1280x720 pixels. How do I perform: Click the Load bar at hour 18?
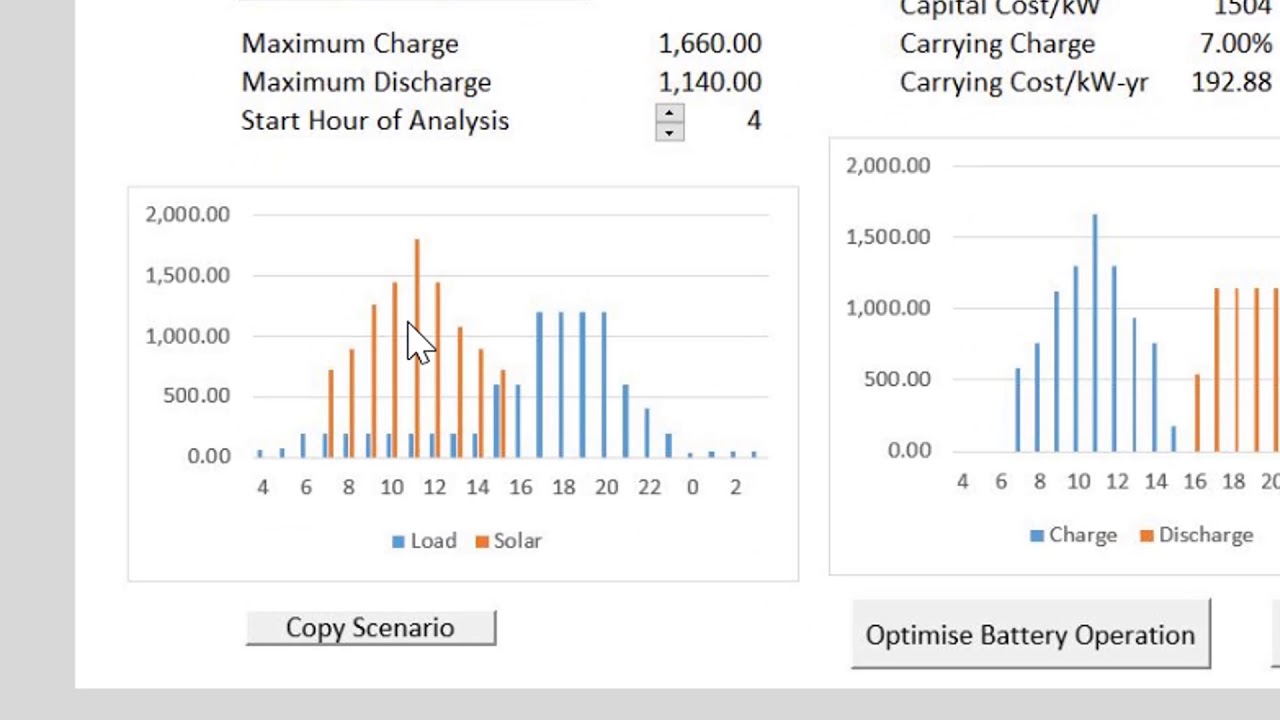tap(561, 384)
